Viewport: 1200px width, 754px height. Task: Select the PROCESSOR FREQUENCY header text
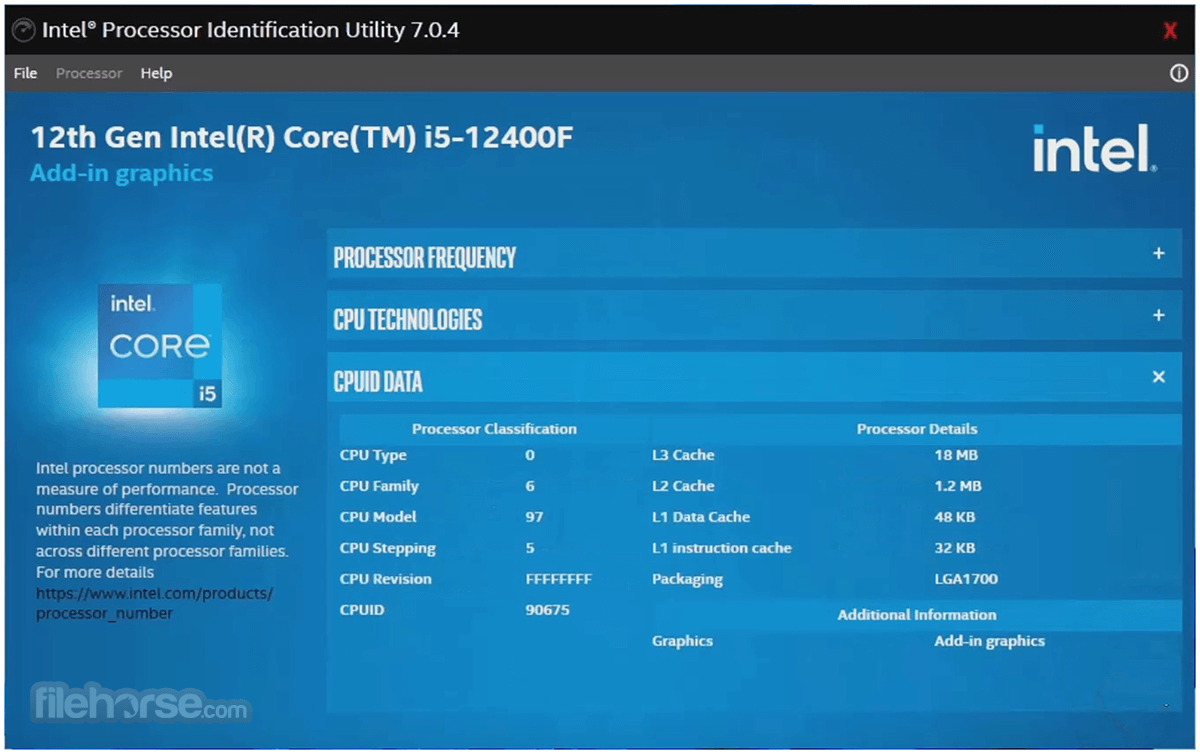point(425,258)
